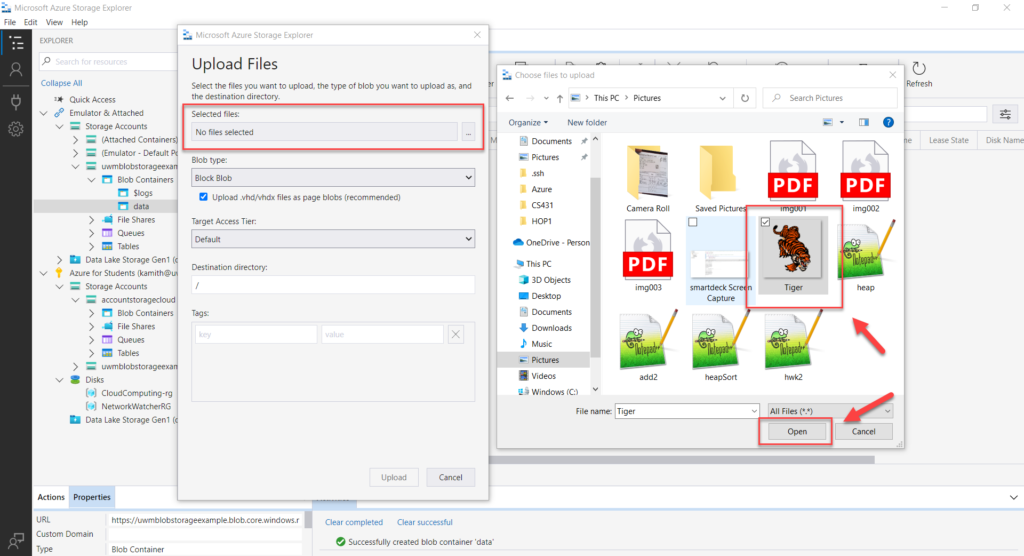Click the file dialog folder tree scrollbar
Image resolution: width=1024 pixels, height=556 pixels.
[x=595, y=269]
